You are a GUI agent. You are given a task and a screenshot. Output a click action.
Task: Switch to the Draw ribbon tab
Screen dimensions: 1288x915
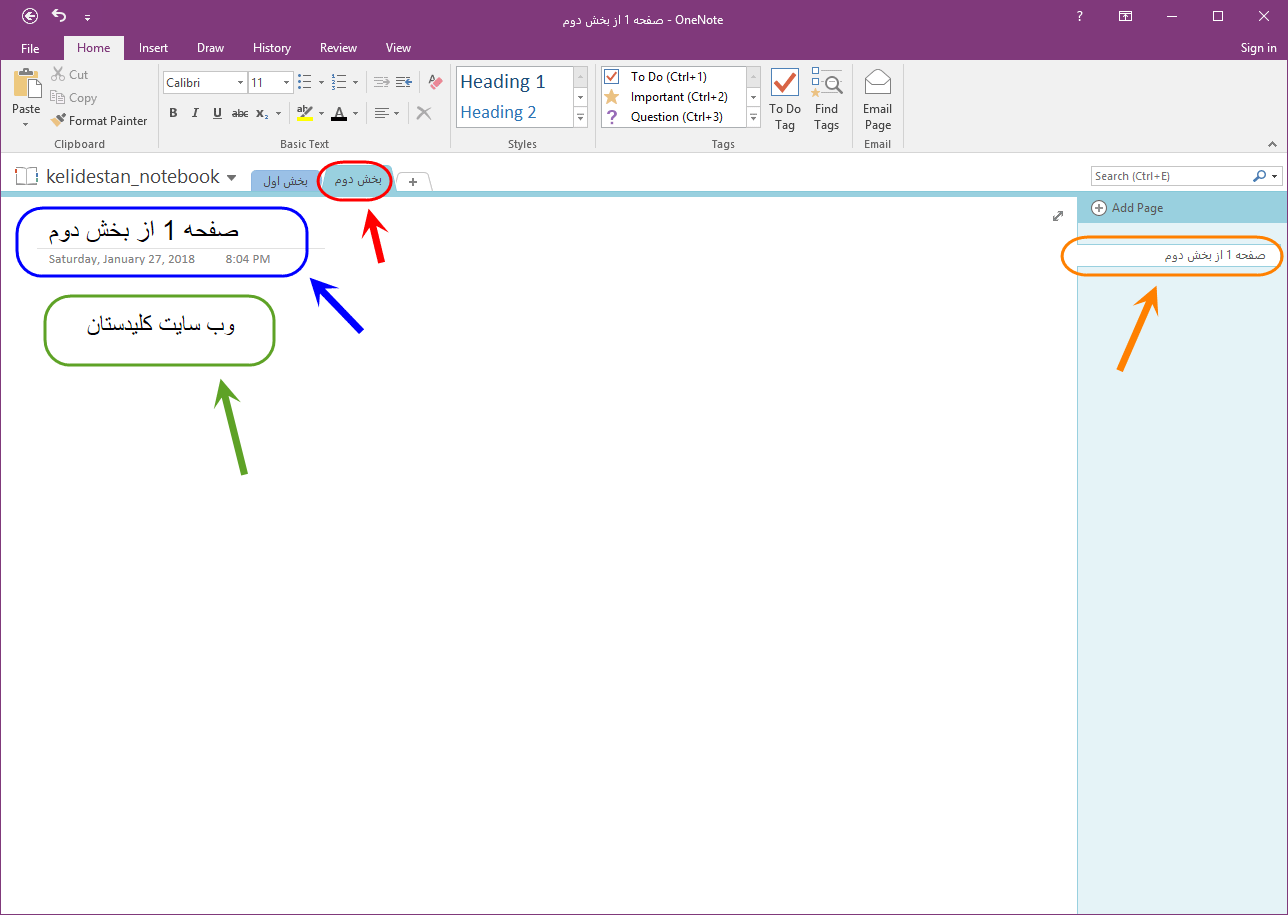point(210,48)
